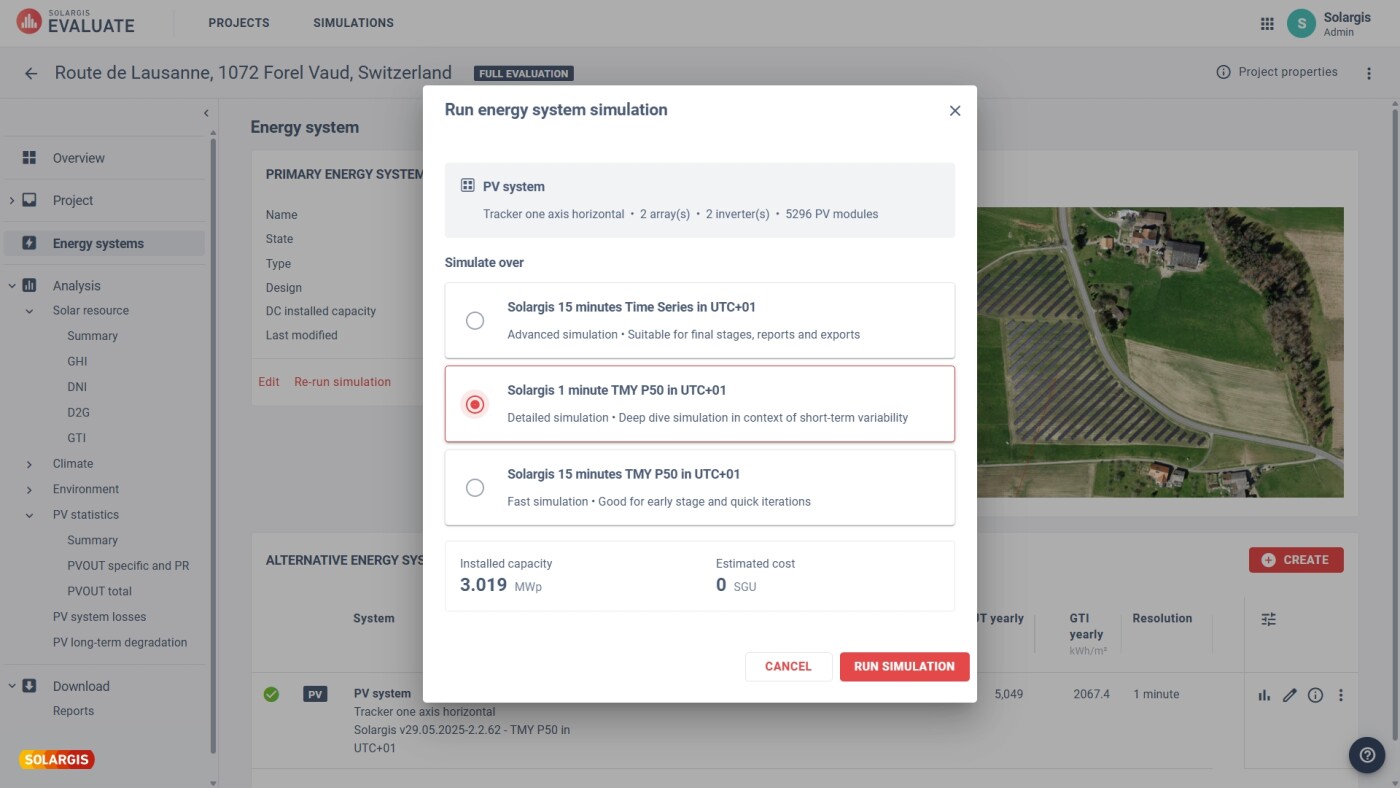
Task: Click RUN SIMULATION button
Action: coord(904,667)
